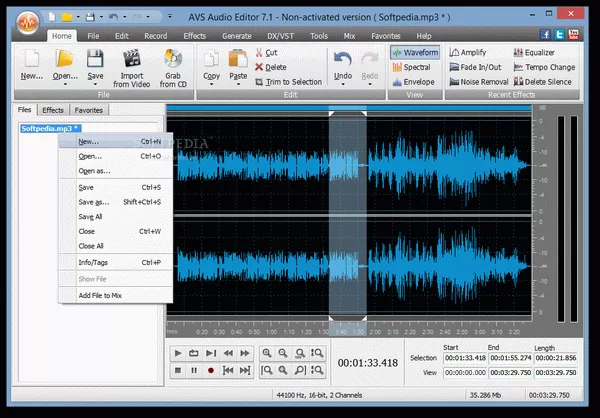
Task: Open the Tempo Change effect
Action: coord(544,67)
